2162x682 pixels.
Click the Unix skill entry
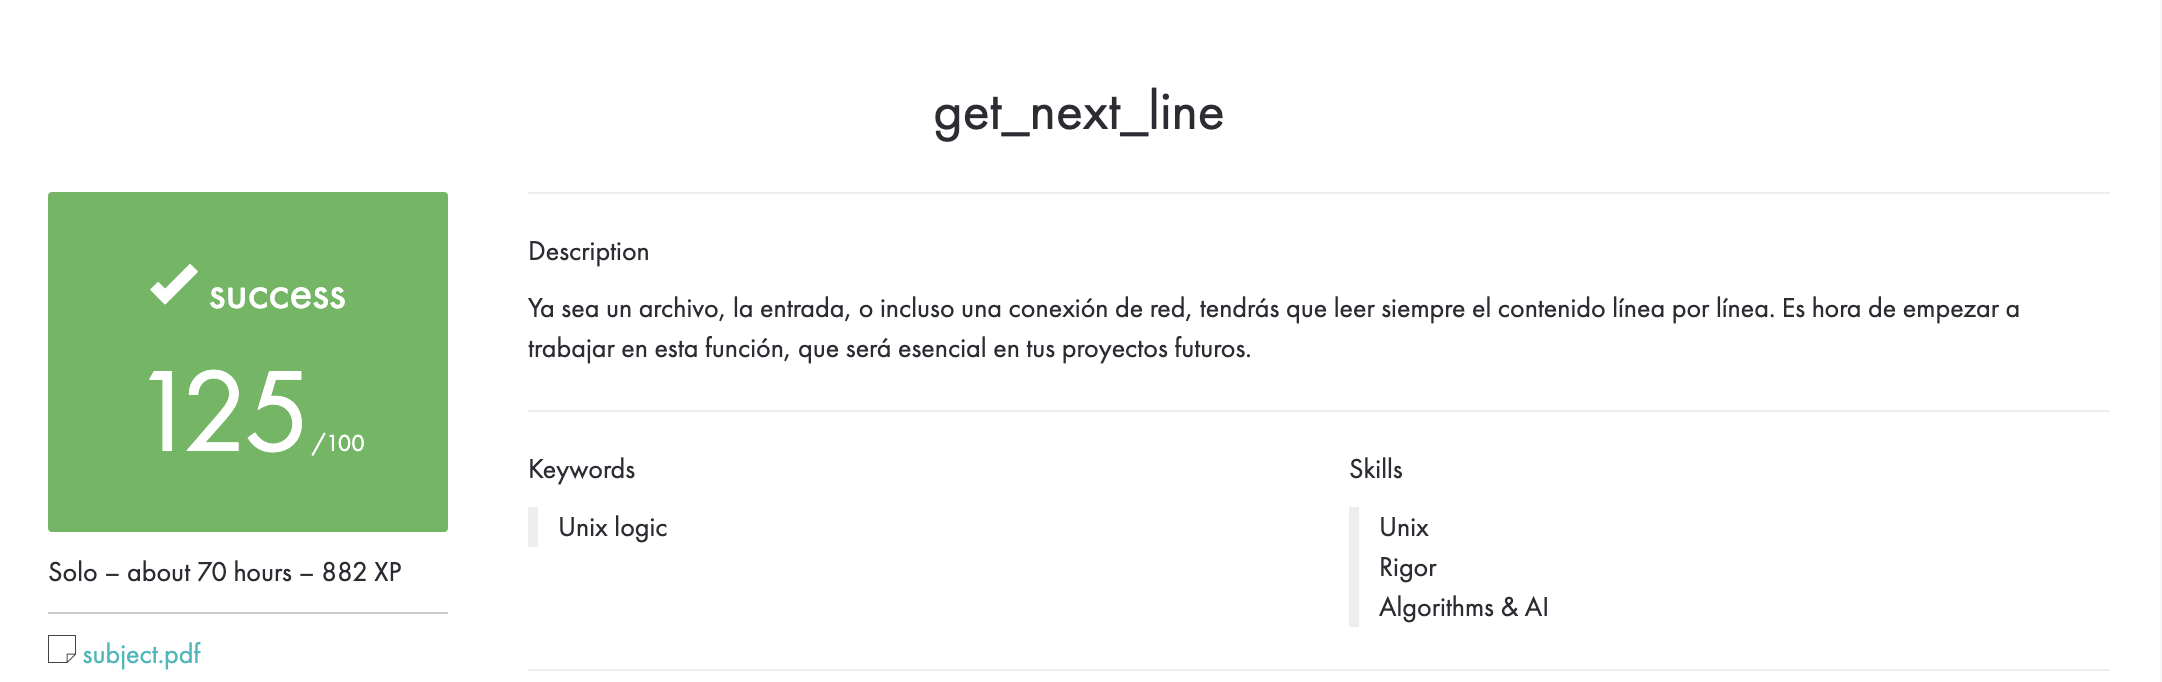coord(1404,527)
